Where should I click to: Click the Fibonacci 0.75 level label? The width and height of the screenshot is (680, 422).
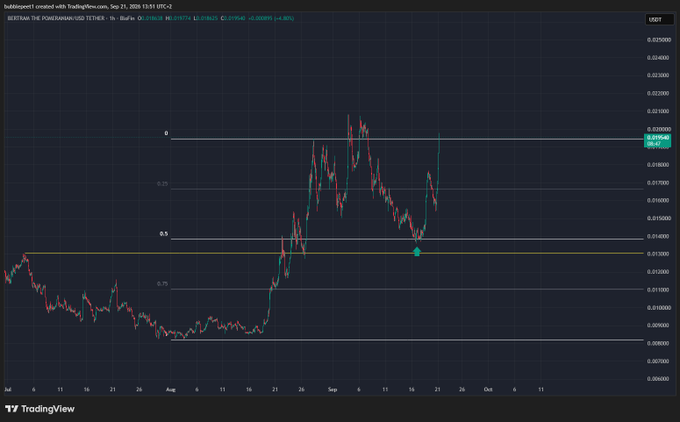pos(162,284)
